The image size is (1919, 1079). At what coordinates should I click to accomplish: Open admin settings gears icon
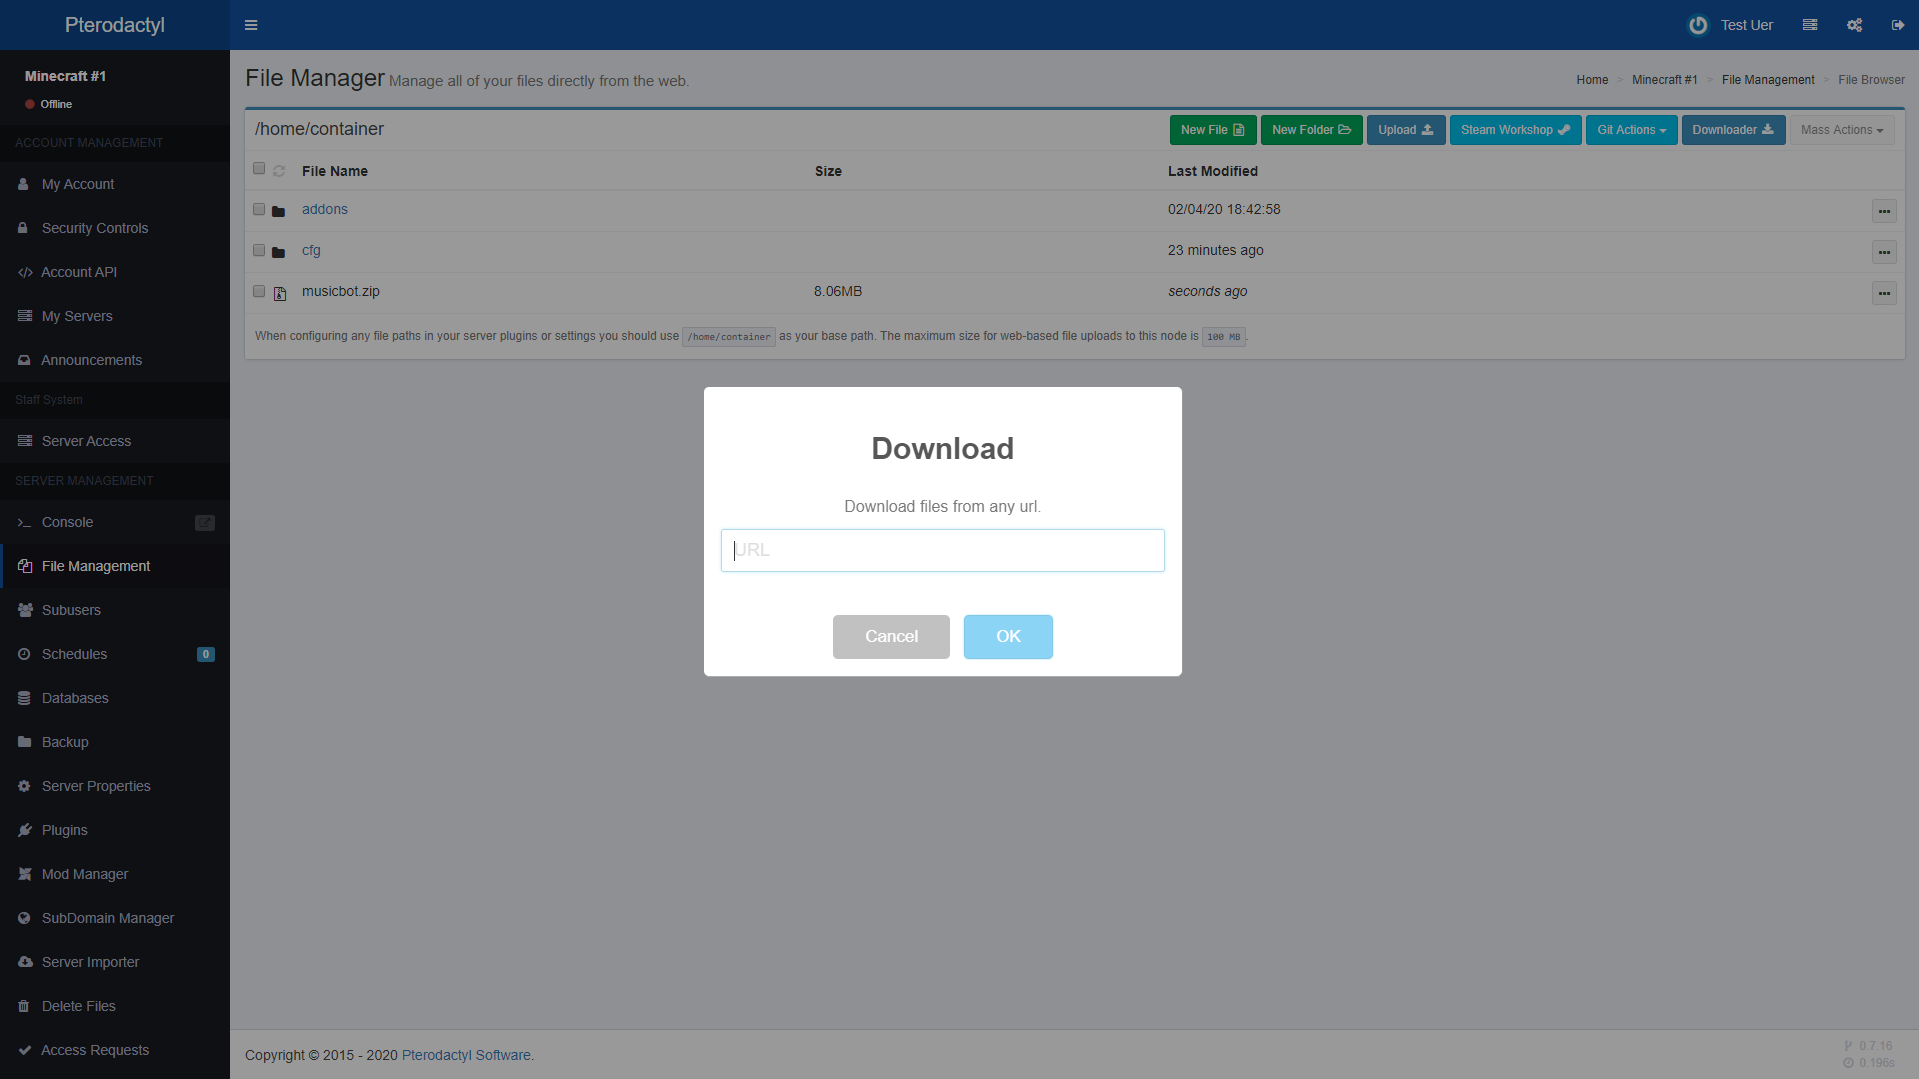pyautogui.click(x=1854, y=25)
